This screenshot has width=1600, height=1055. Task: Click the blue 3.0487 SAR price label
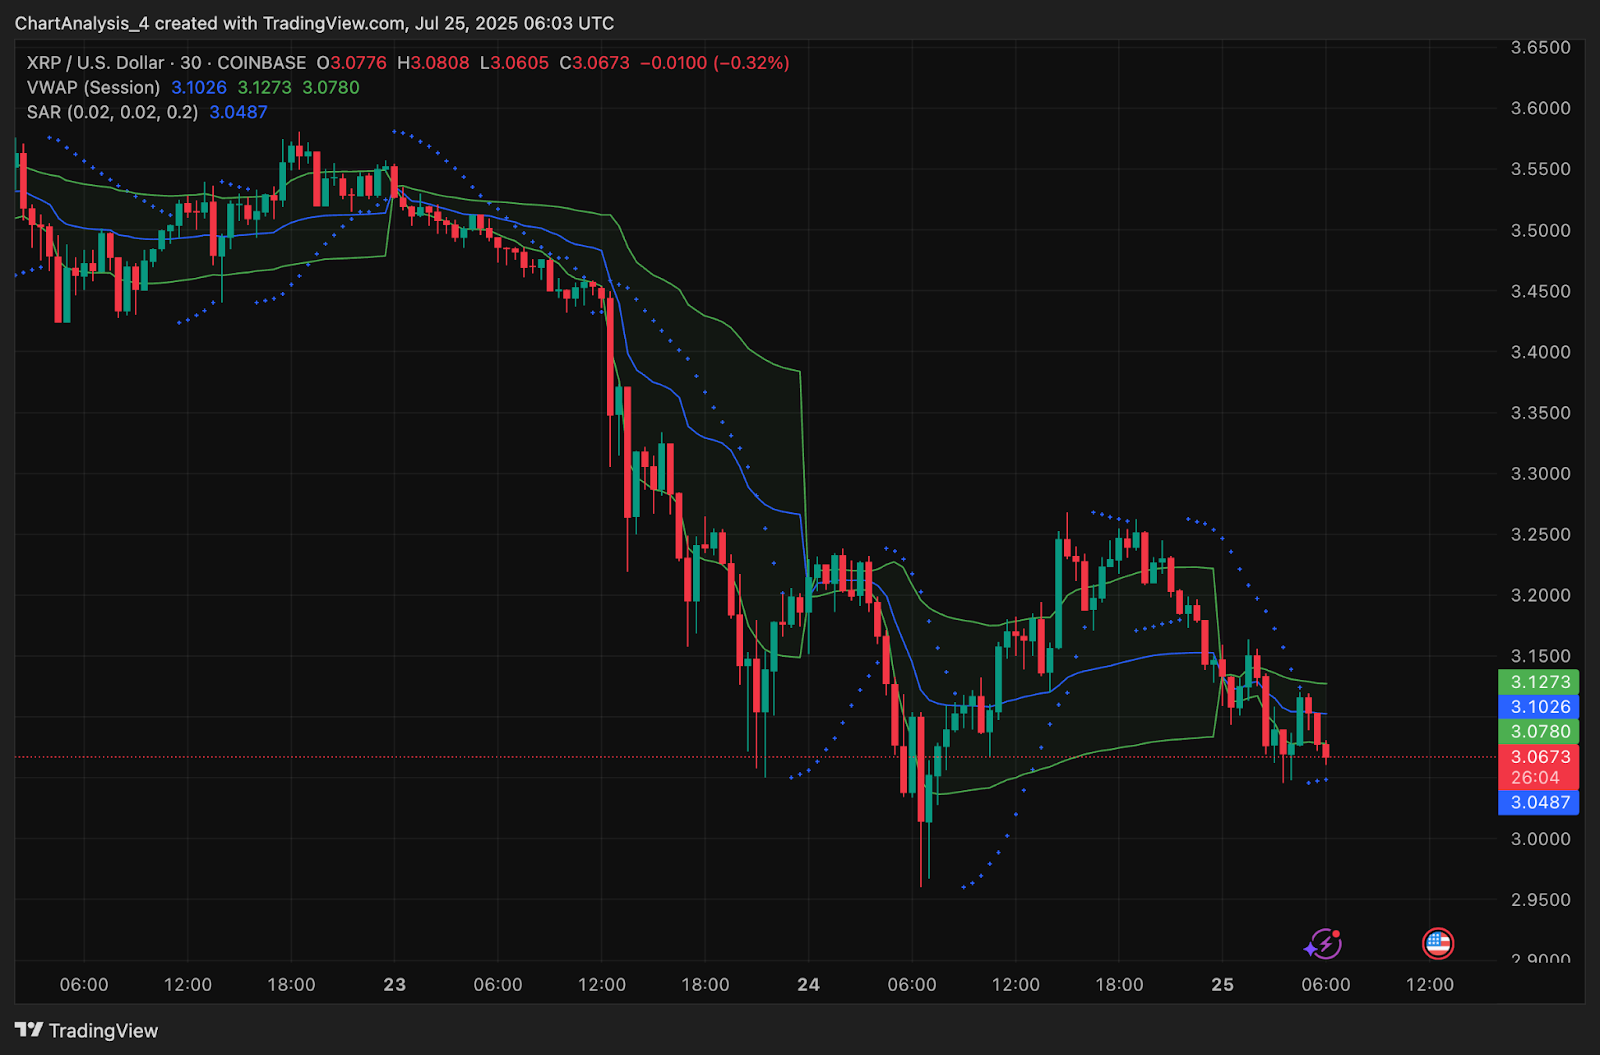coord(1538,802)
